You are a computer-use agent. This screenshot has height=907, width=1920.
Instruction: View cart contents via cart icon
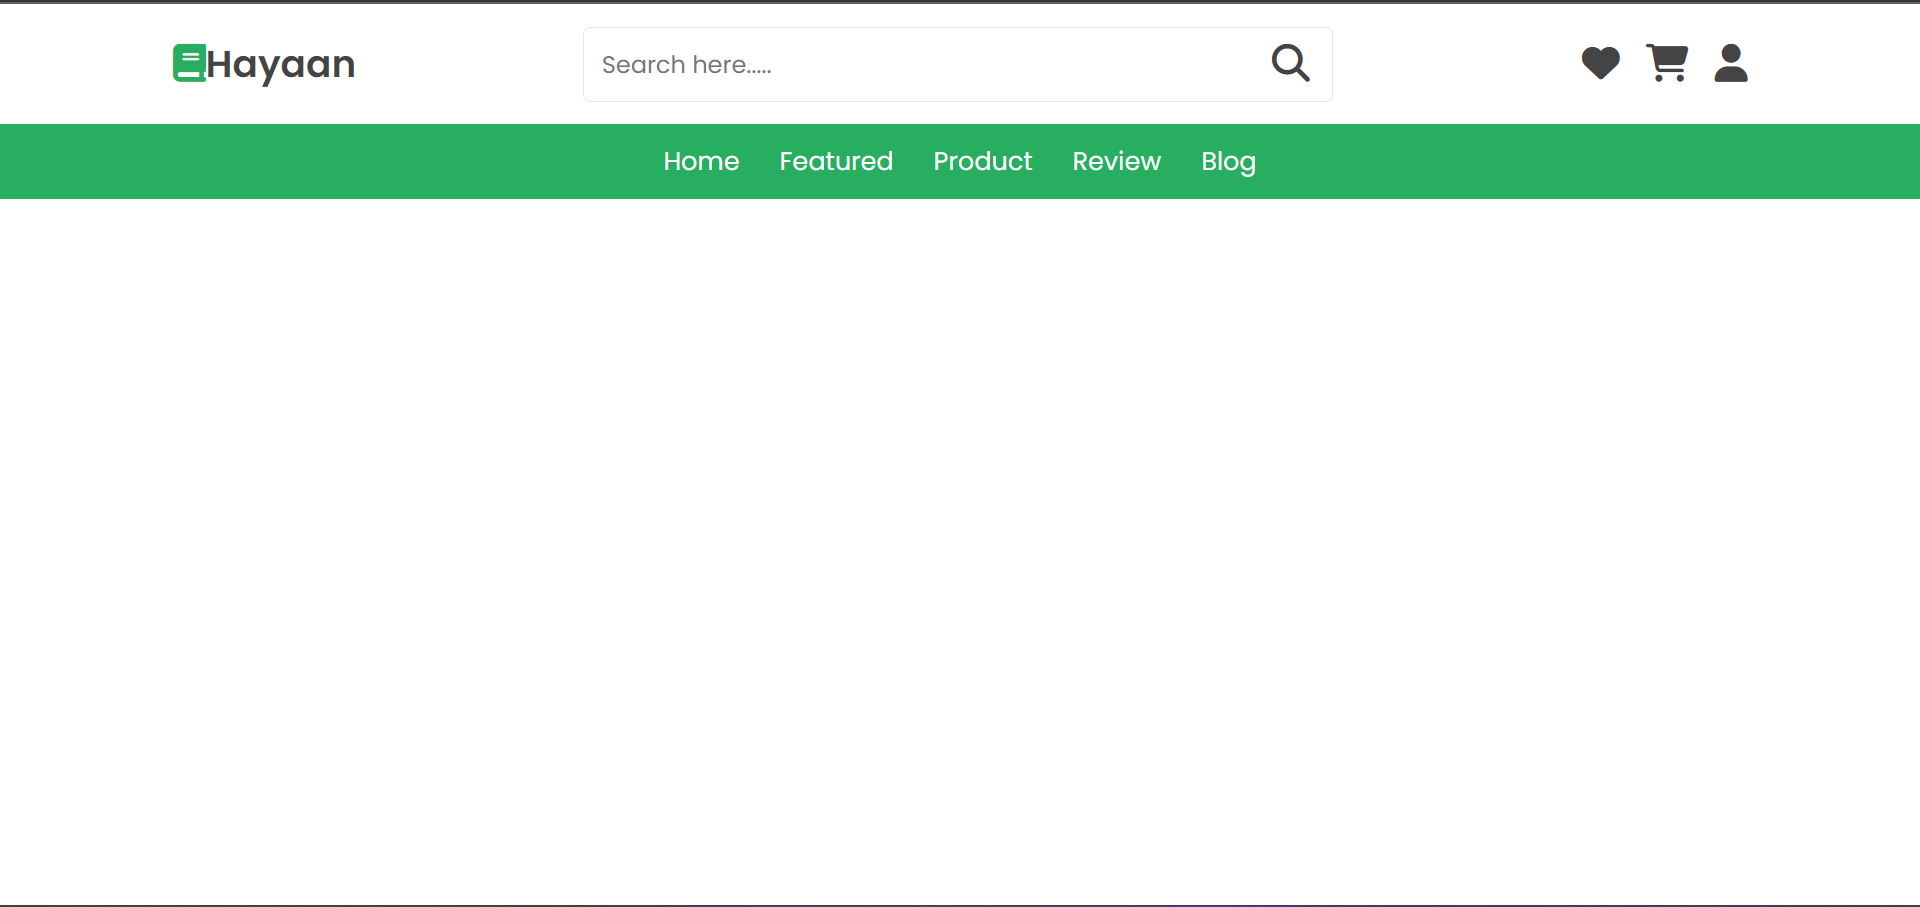(1667, 63)
